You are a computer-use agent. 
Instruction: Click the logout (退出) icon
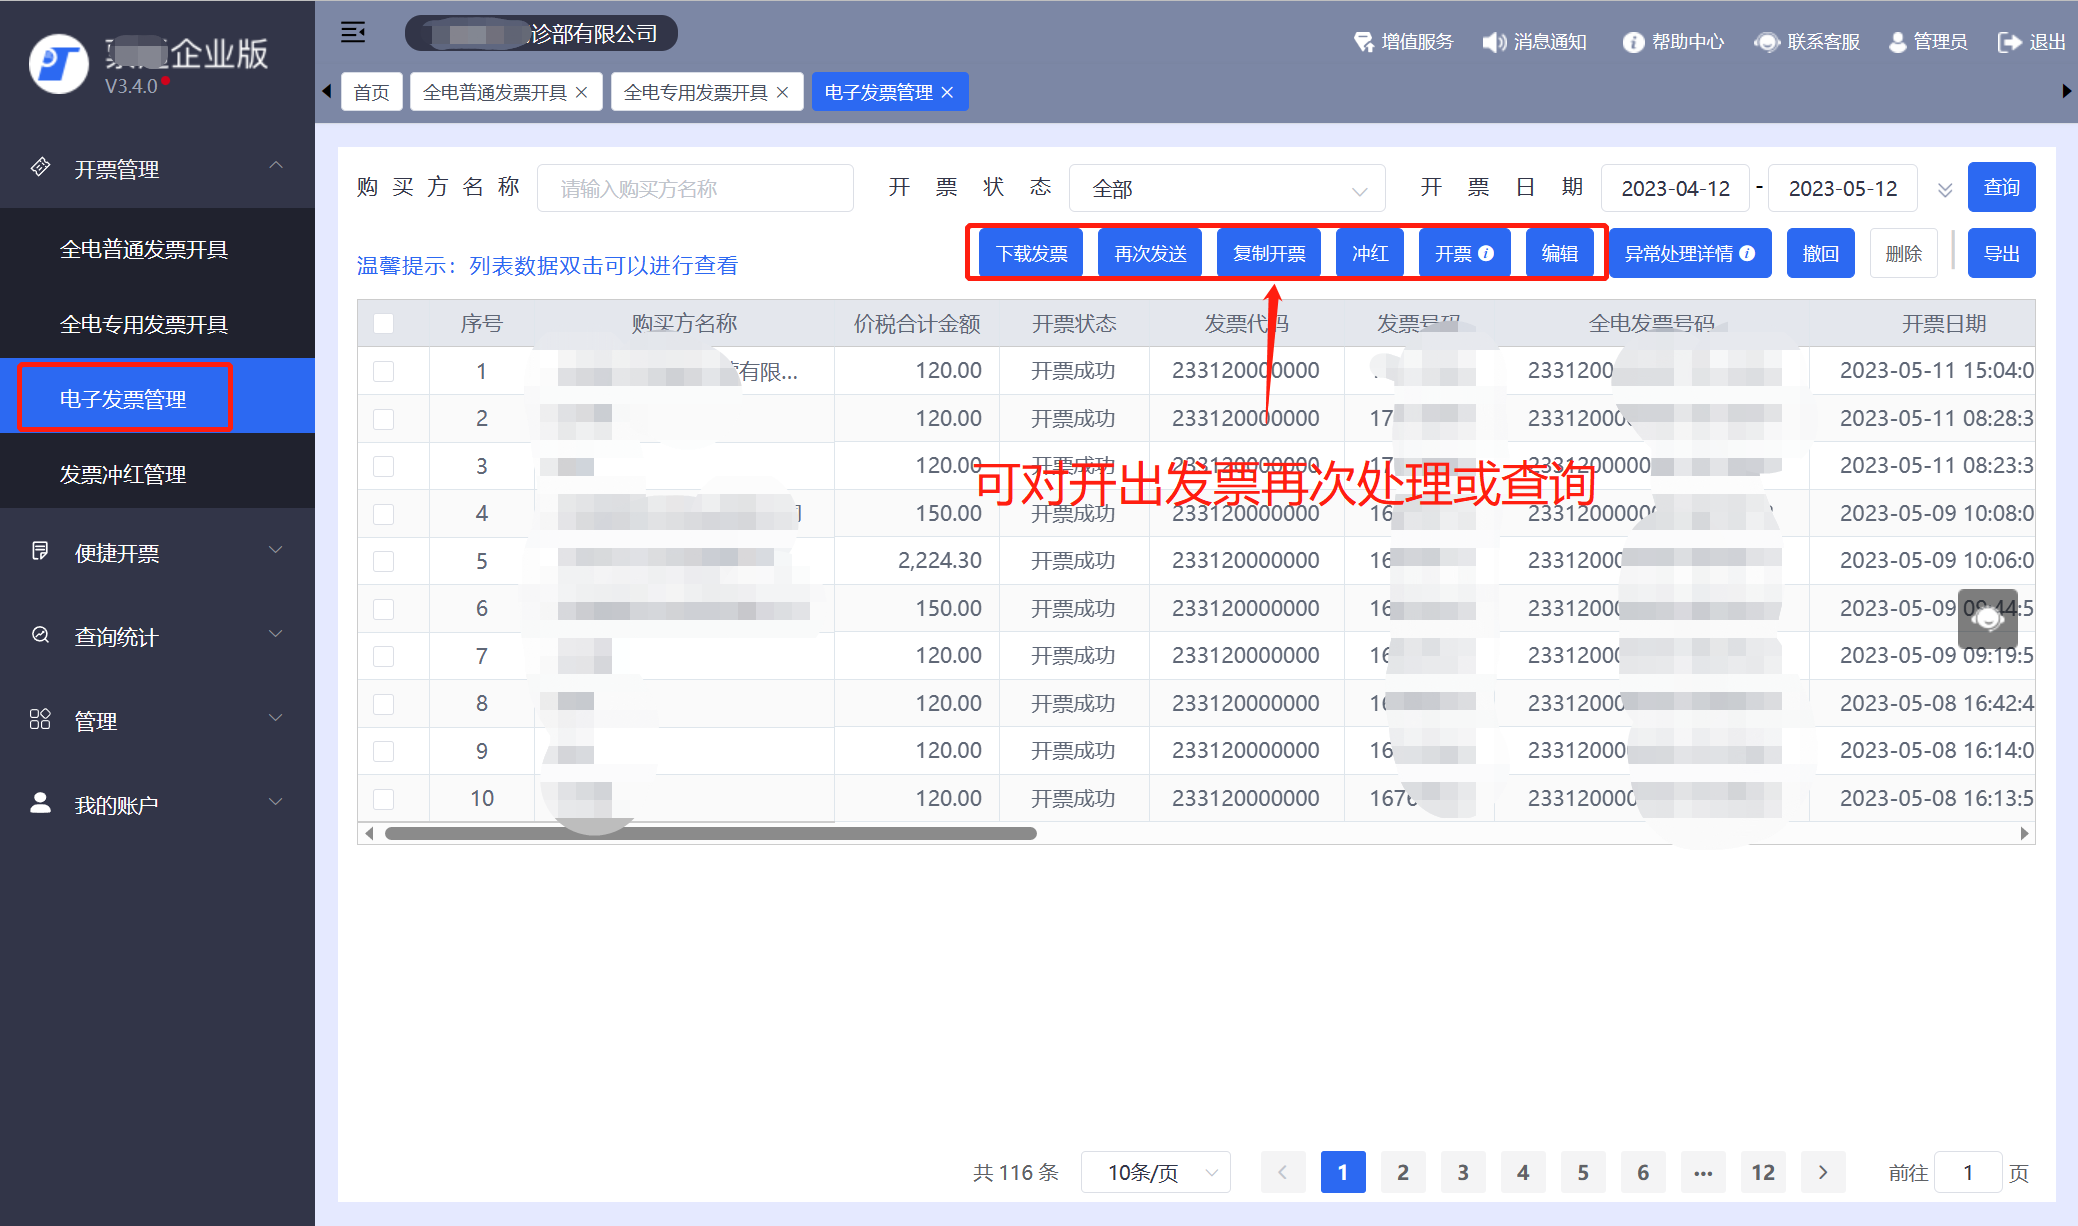click(x=2009, y=42)
